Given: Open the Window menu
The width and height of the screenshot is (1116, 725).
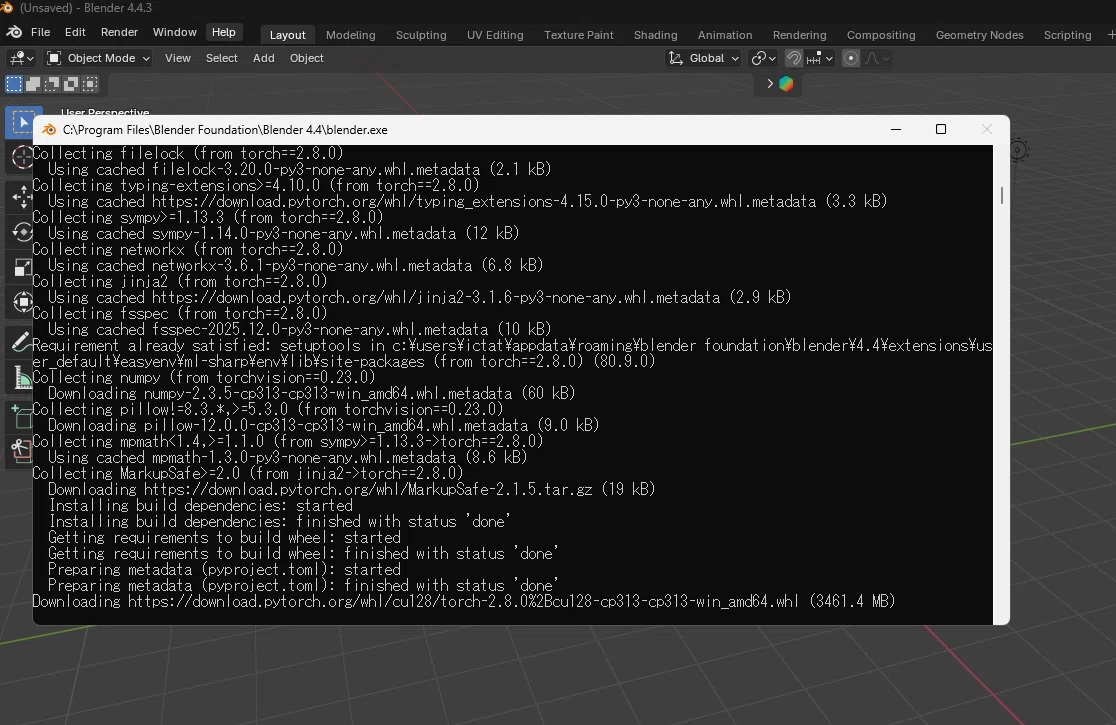Looking at the screenshot, I should tap(174, 32).
